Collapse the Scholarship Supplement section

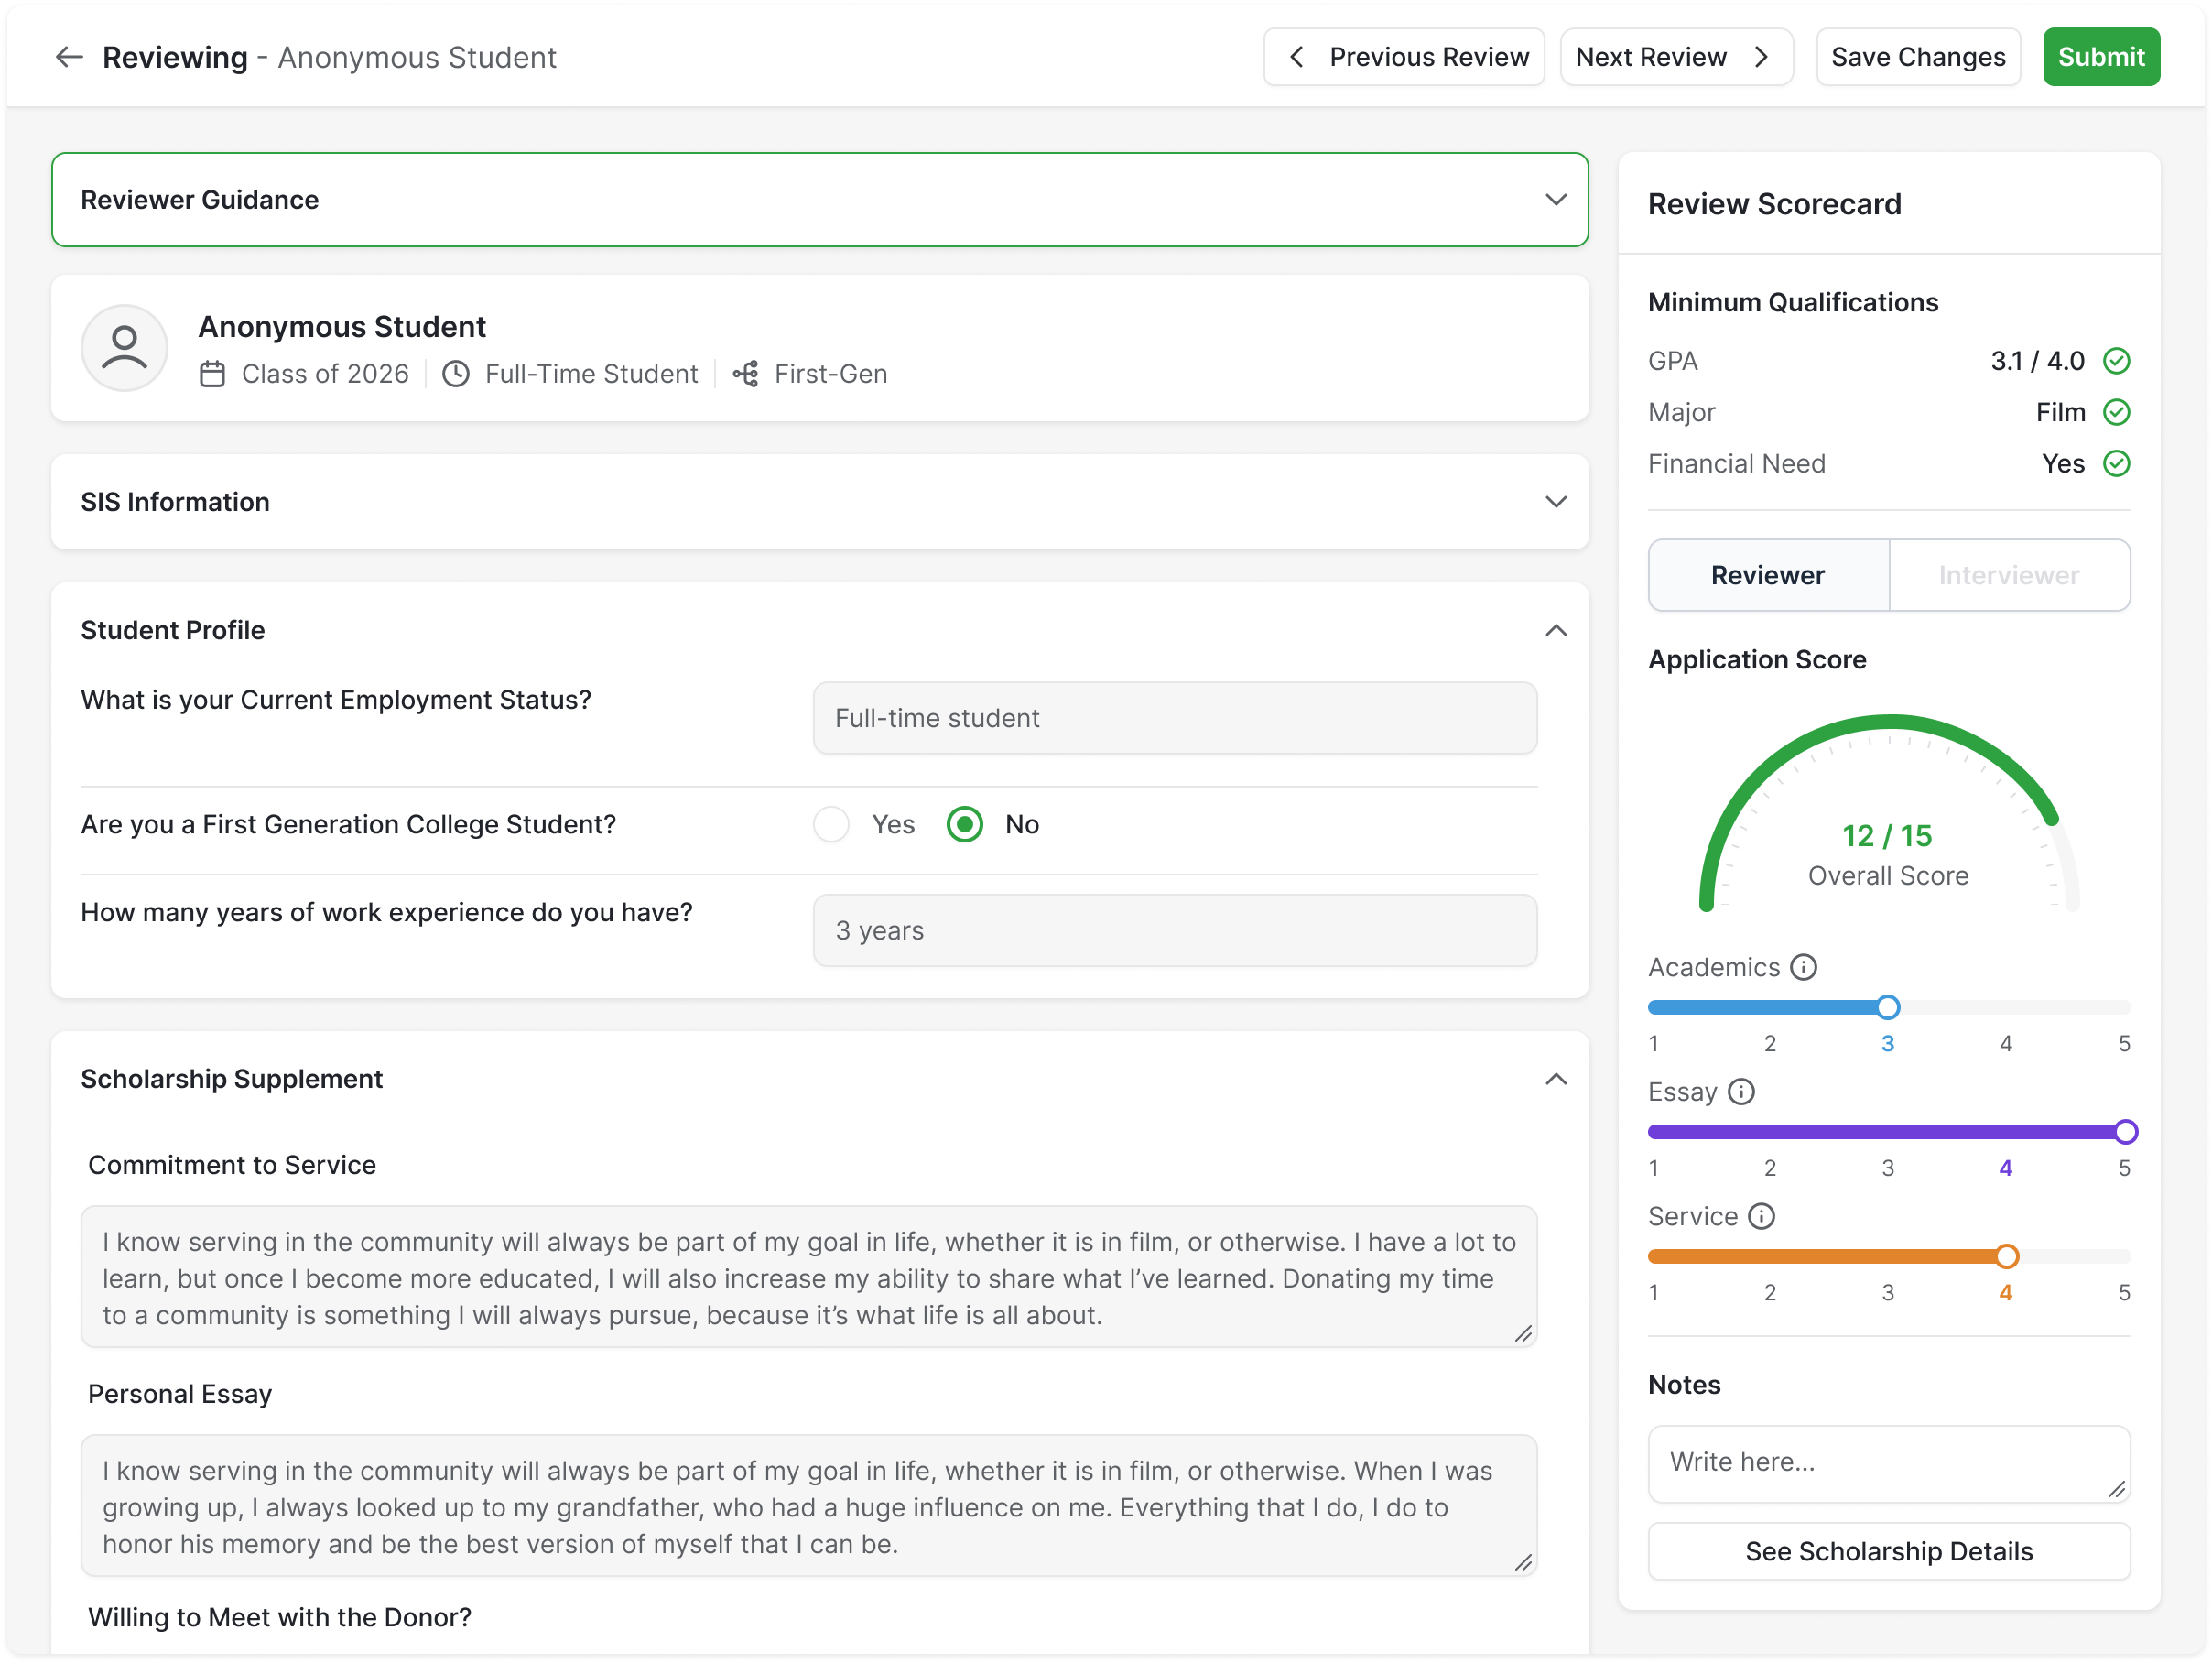click(x=1555, y=1079)
